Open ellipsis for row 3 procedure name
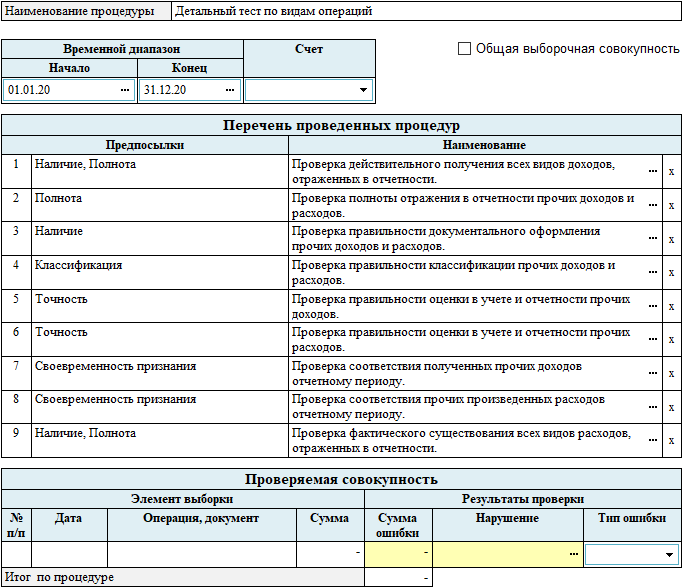Viewport: 683px width, 588px height. click(653, 238)
